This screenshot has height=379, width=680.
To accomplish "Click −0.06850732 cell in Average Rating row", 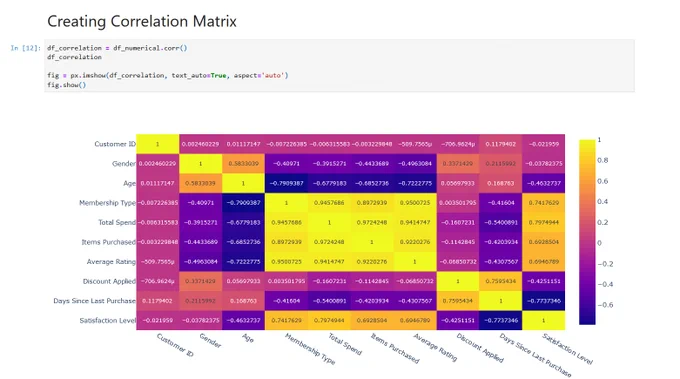I will [x=458, y=261].
